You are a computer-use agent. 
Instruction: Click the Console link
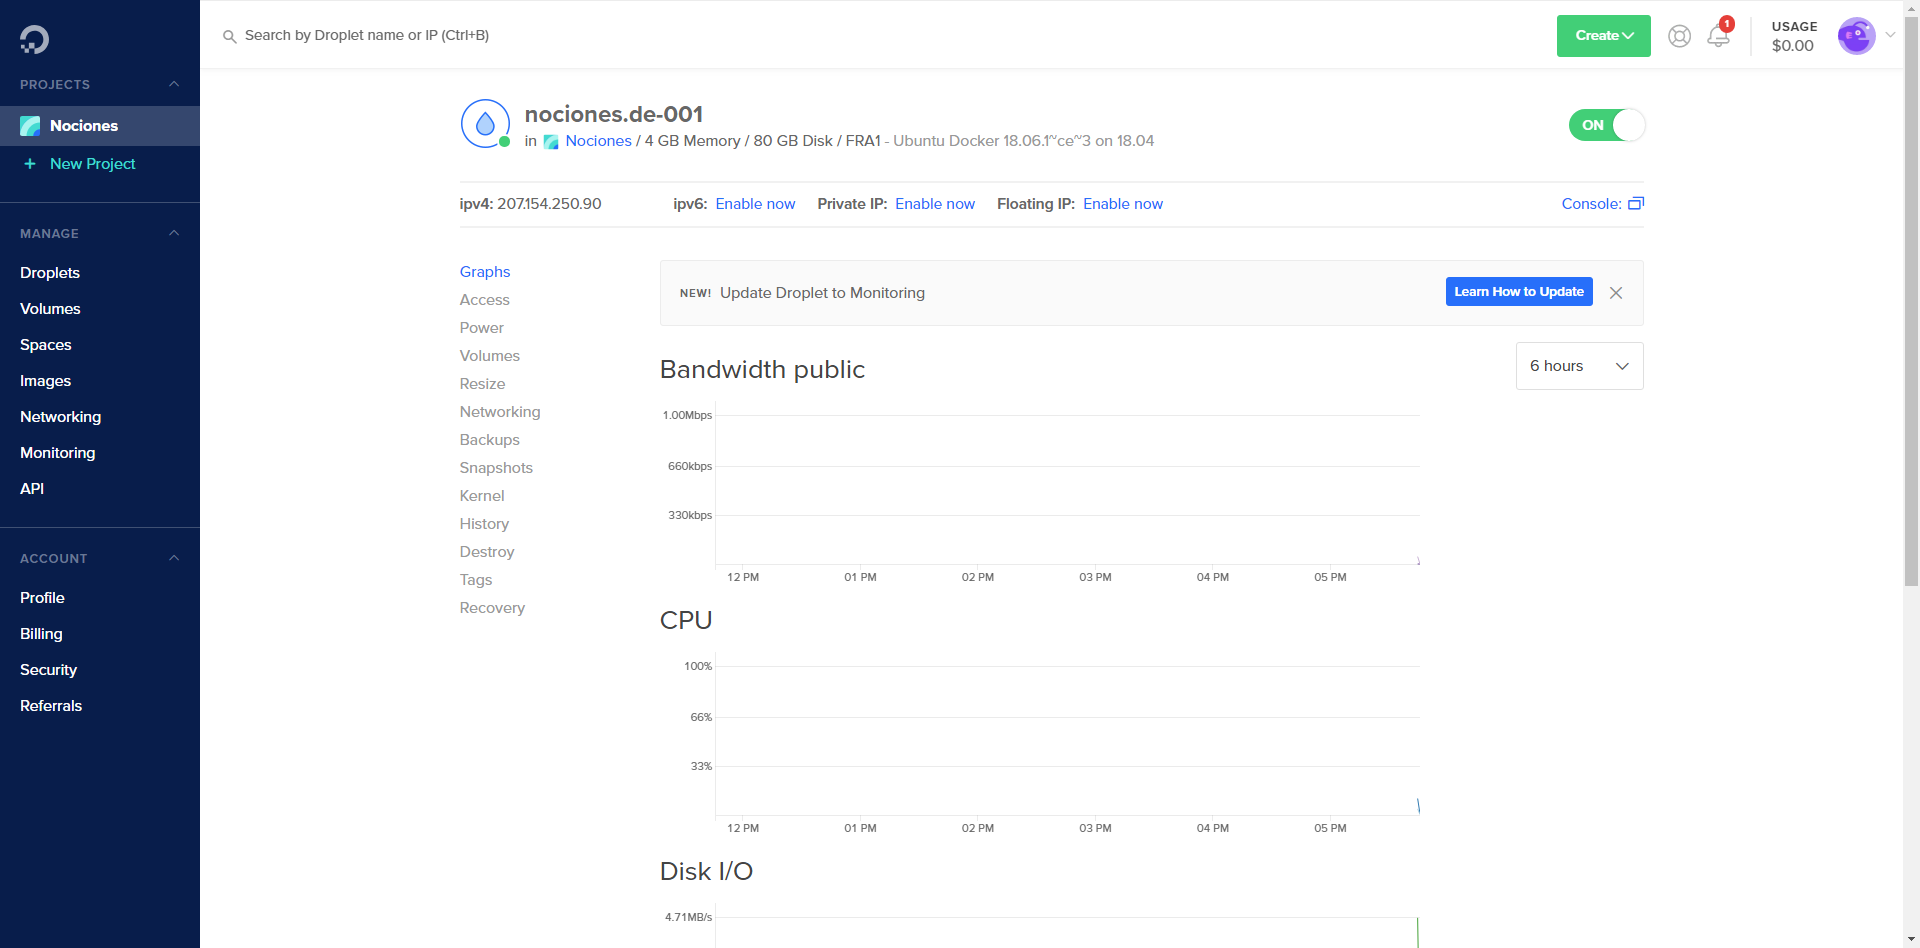[1591, 204]
